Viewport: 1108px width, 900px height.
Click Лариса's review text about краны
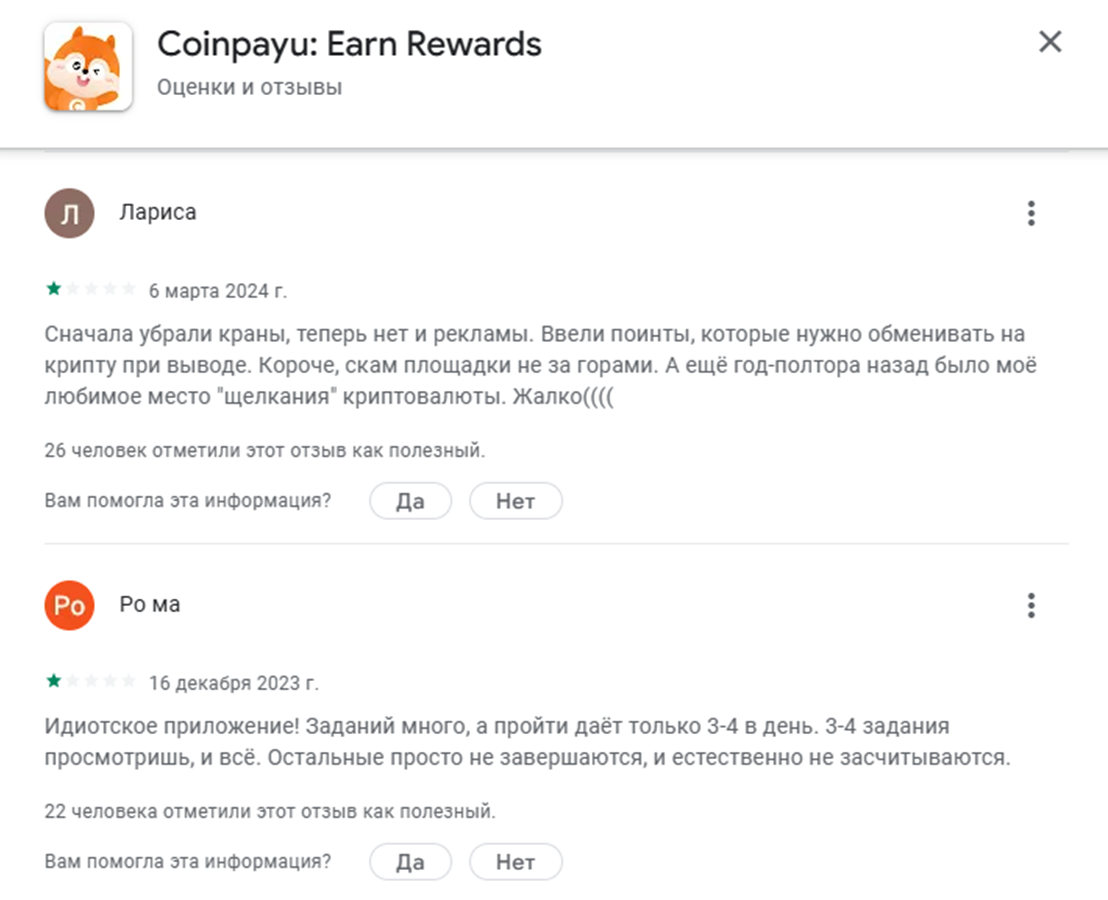pyautogui.click(x=540, y=365)
